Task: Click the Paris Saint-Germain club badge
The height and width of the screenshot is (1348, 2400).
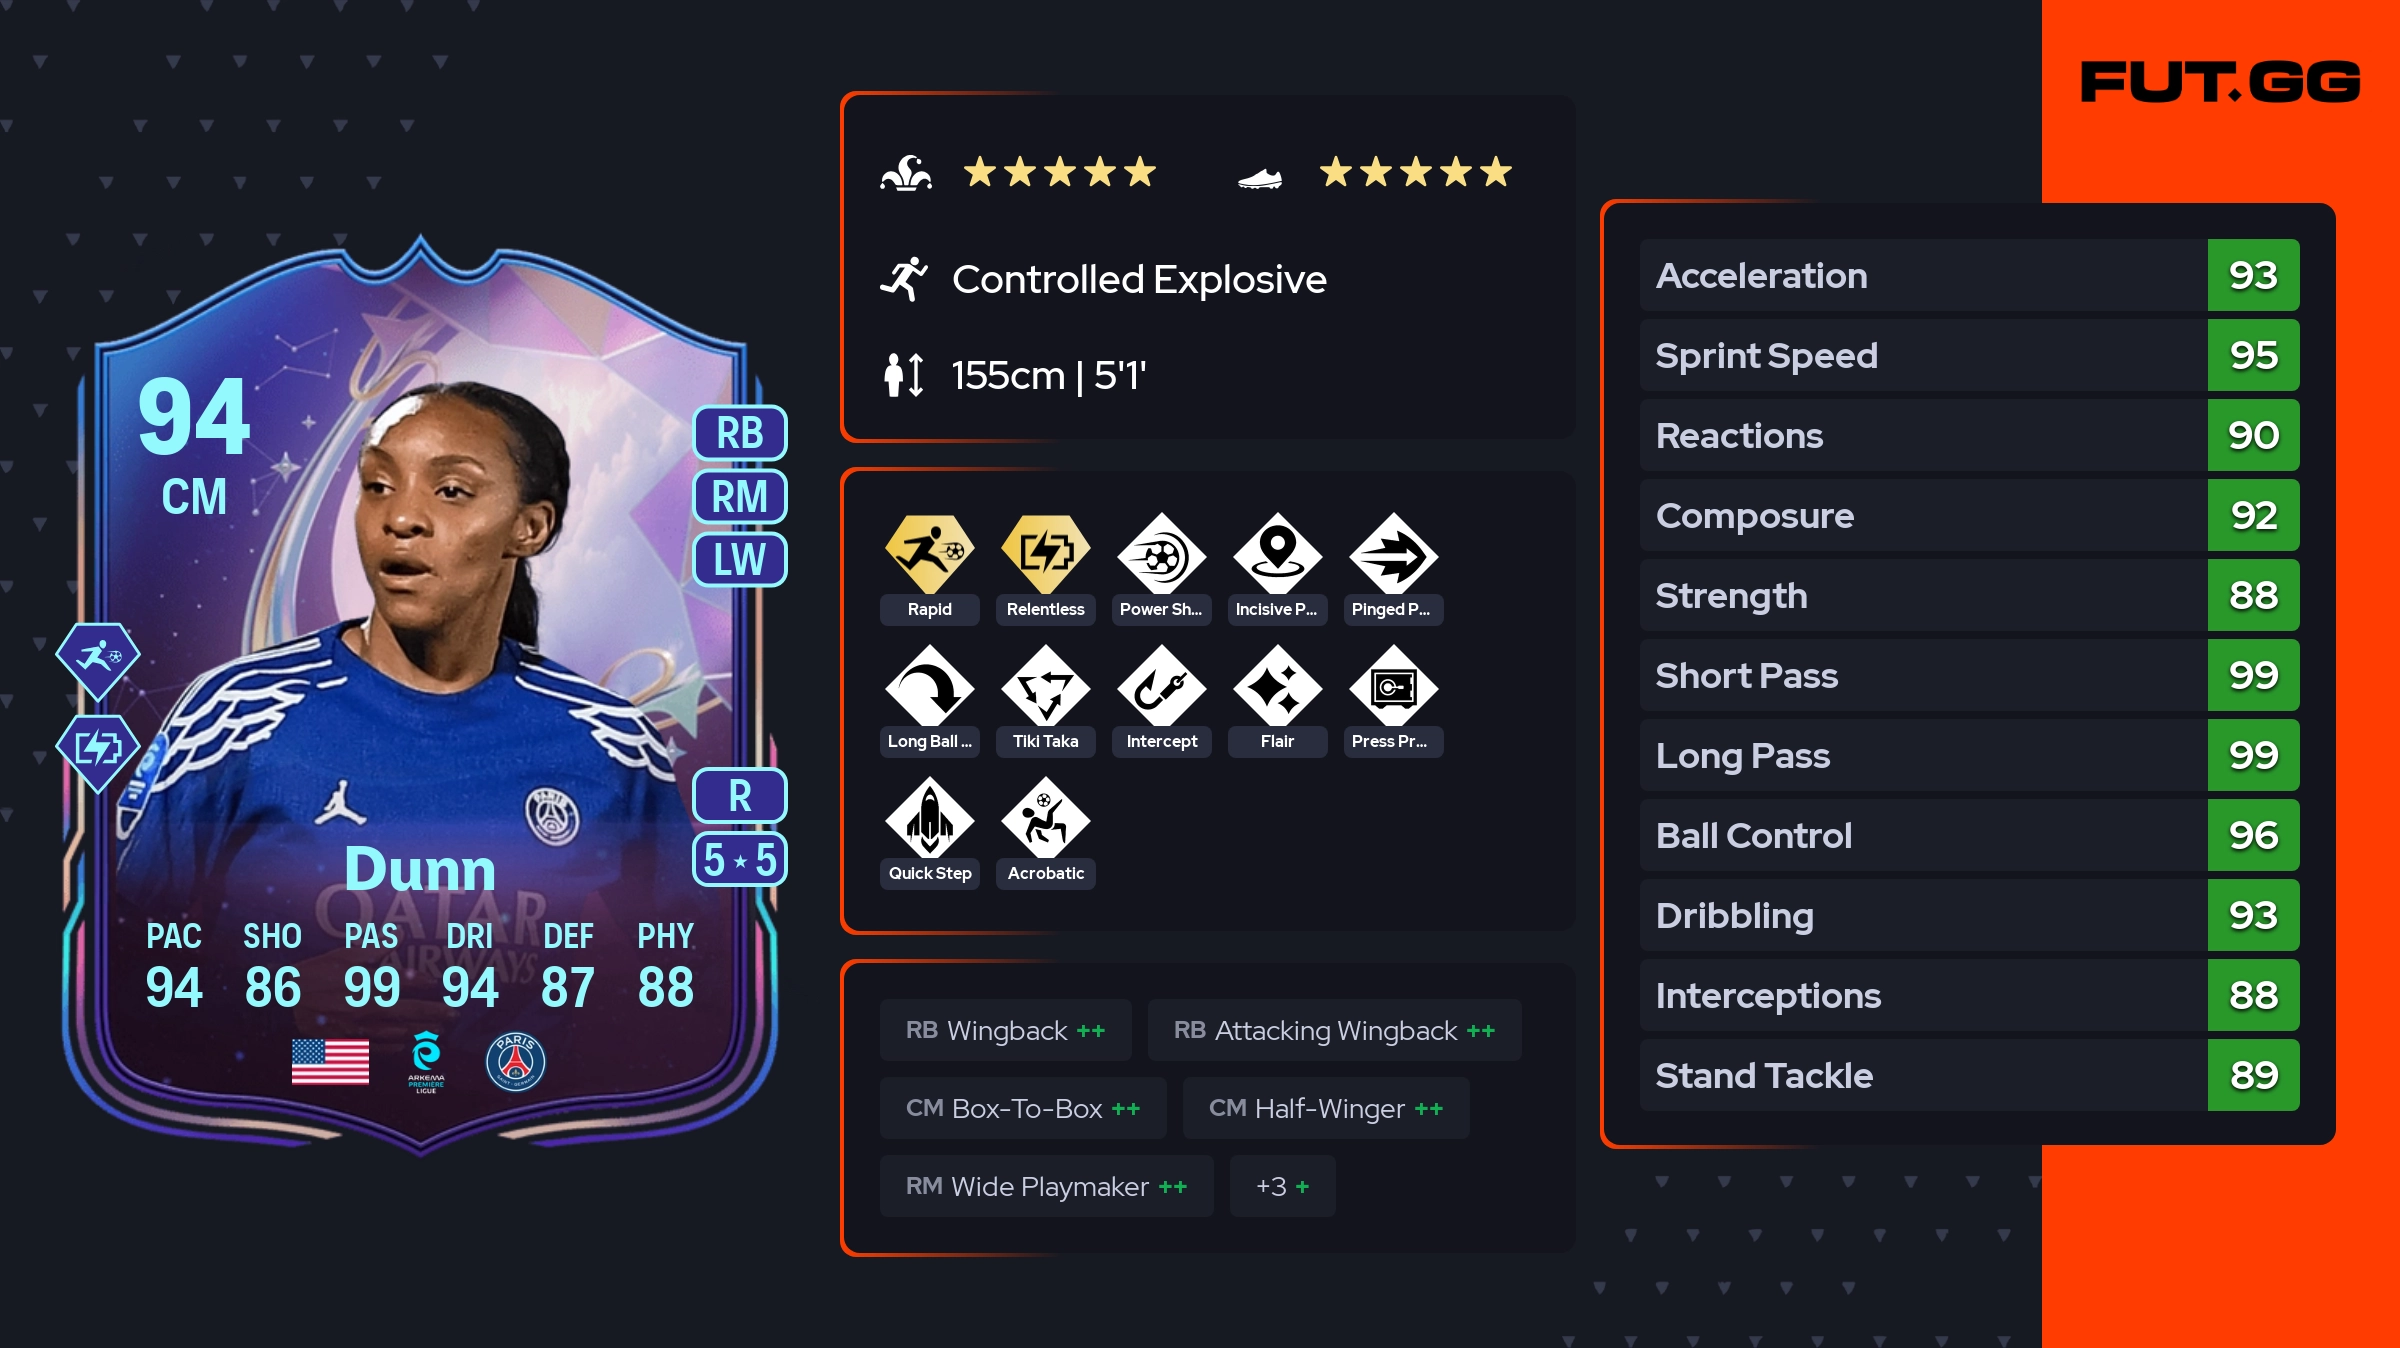Action: 515,1062
